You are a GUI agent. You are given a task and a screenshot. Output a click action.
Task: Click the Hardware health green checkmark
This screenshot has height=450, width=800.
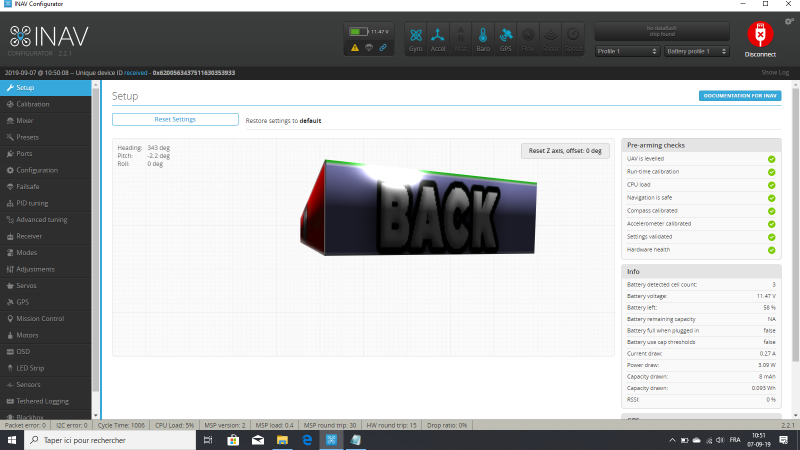pyautogui.click(x=771, y=250)
